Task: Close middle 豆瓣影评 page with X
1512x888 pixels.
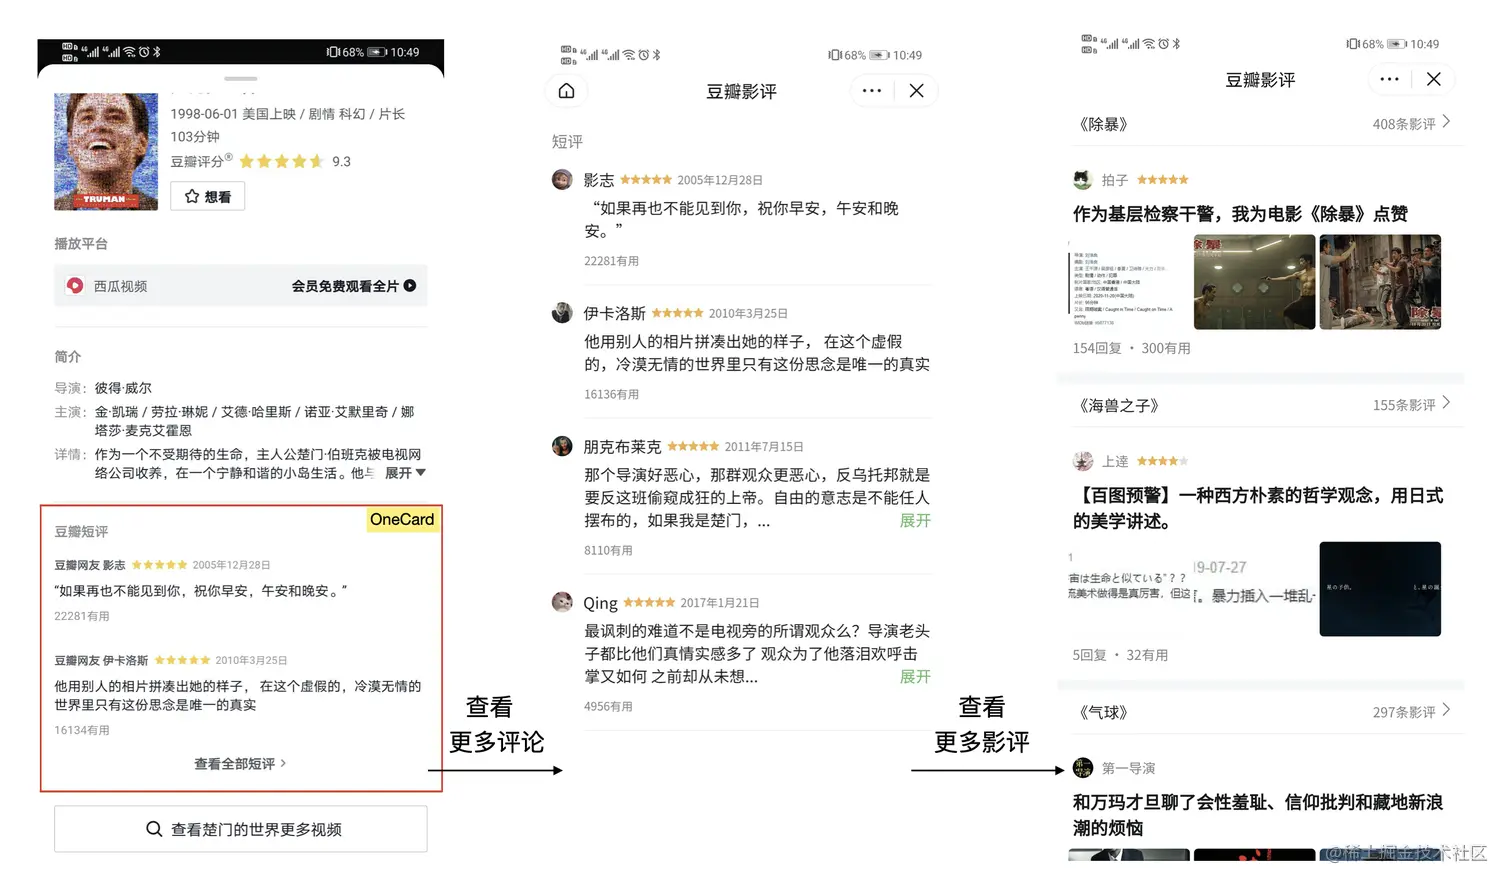Action: click(917, 91)
